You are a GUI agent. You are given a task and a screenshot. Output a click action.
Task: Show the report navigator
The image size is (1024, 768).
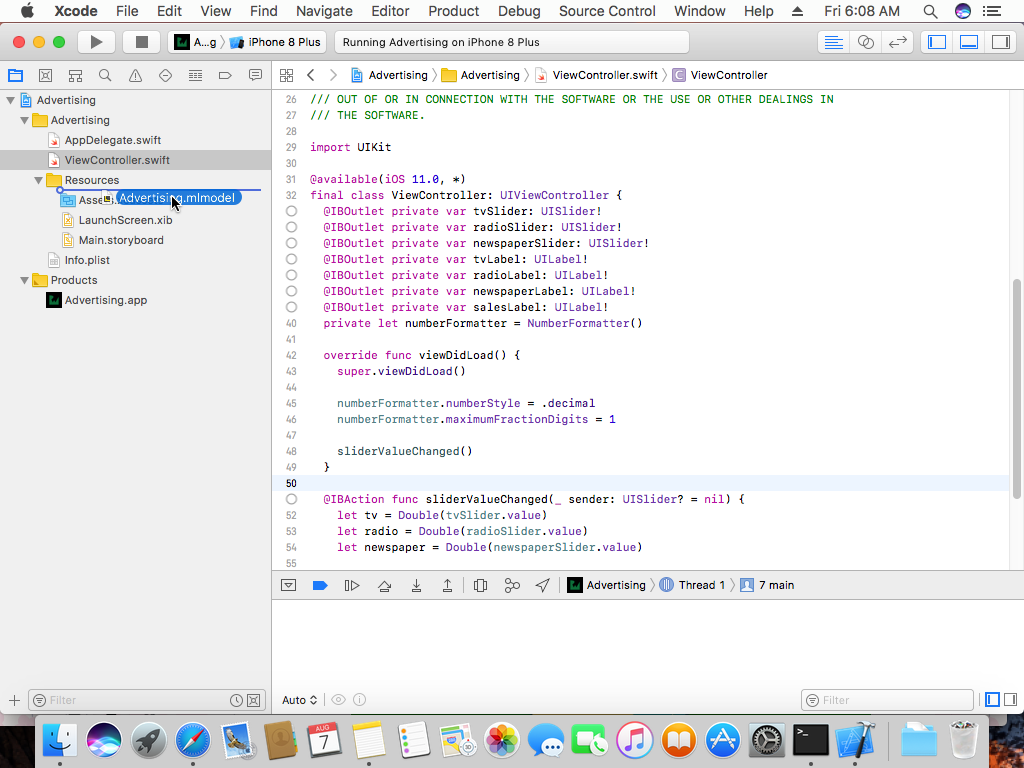click(x=255, y=75)
